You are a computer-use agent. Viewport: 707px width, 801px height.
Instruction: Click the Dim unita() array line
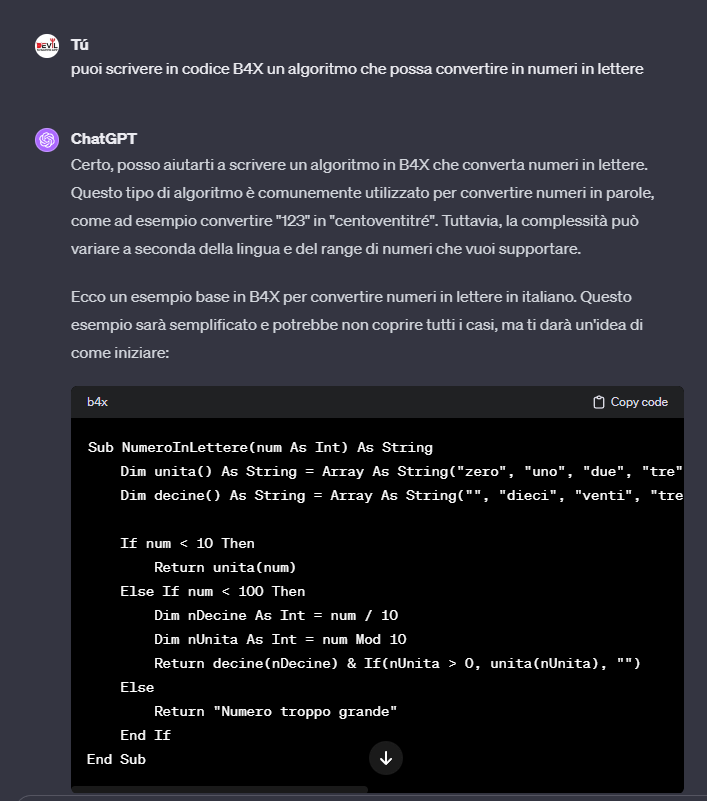pos(400,471)
